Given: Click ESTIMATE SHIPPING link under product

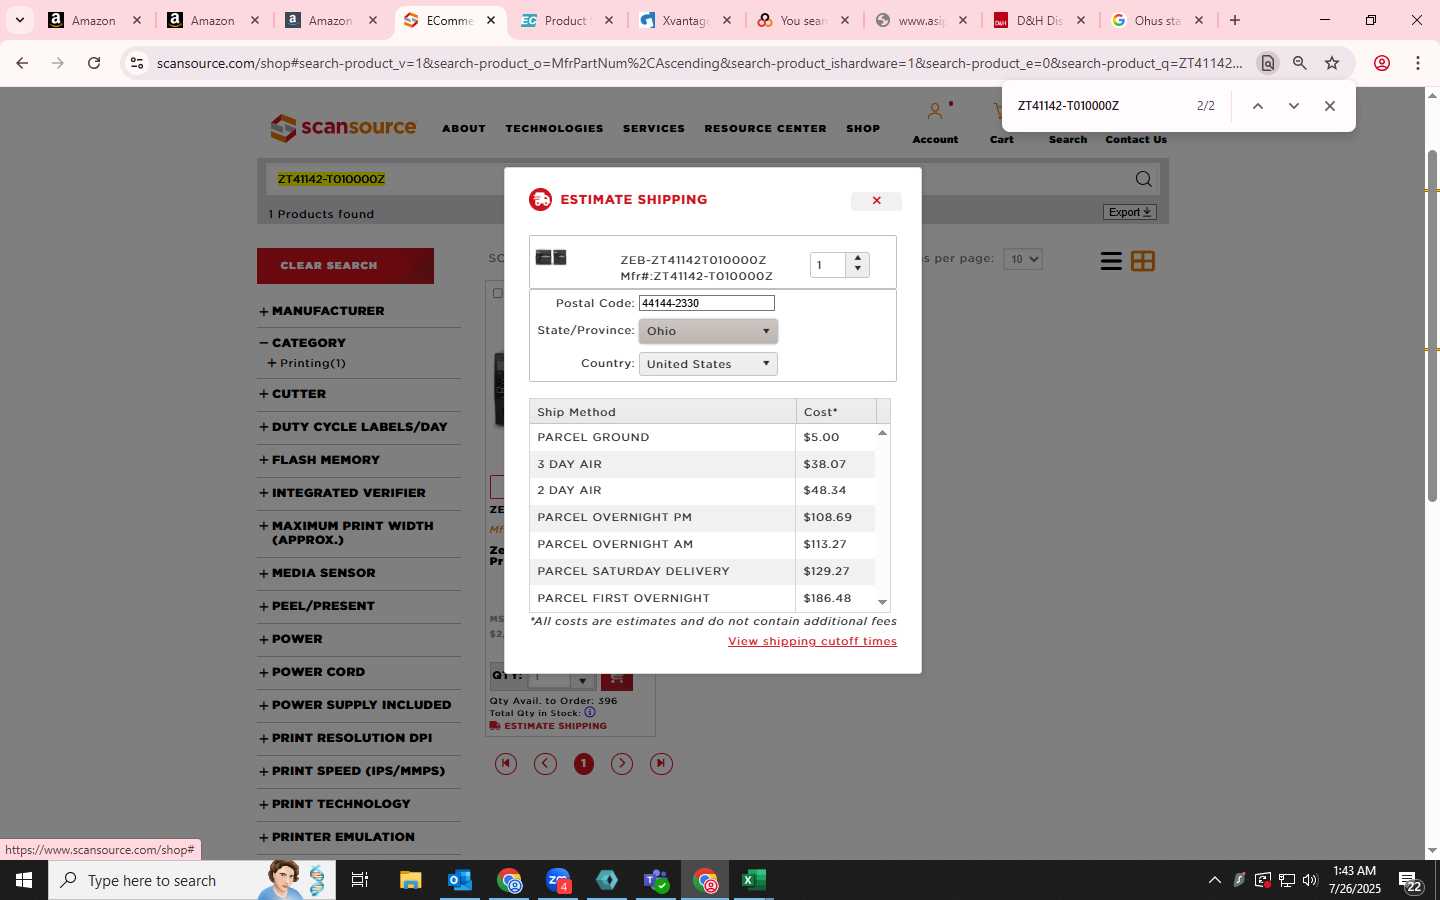Looking at the screenshot, I should click(x=548, y=726).
